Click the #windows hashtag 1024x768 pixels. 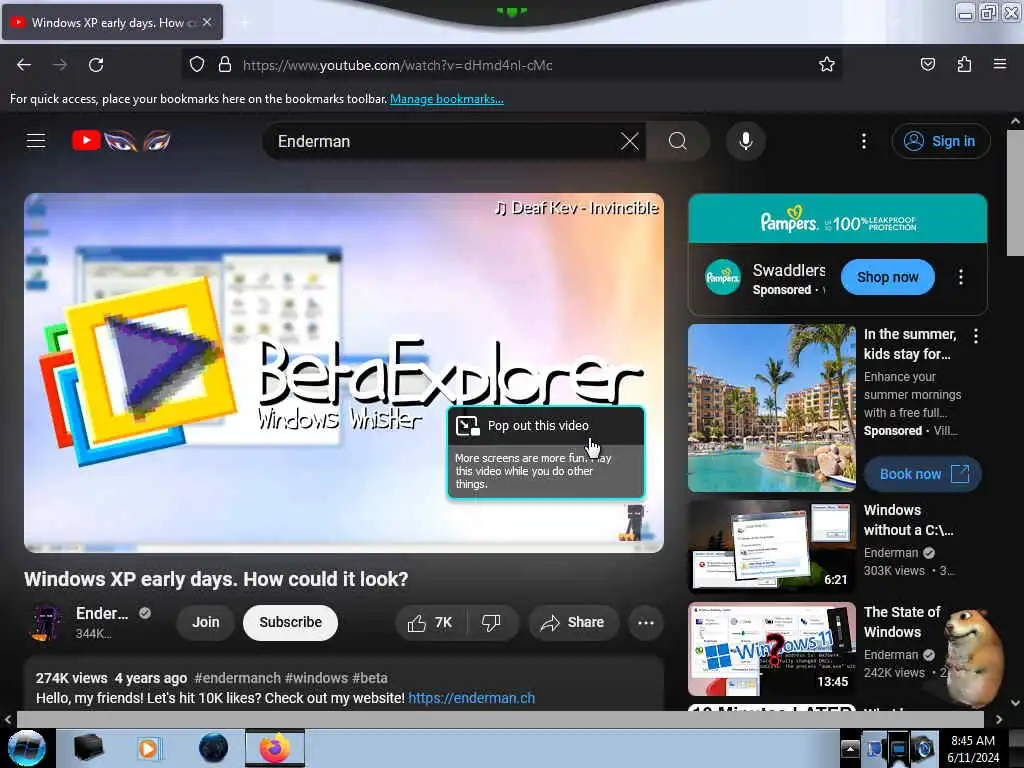point(316,678)
